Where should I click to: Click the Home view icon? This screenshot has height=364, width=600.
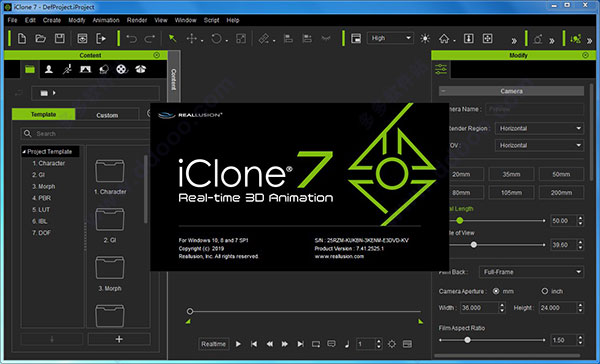444,38
